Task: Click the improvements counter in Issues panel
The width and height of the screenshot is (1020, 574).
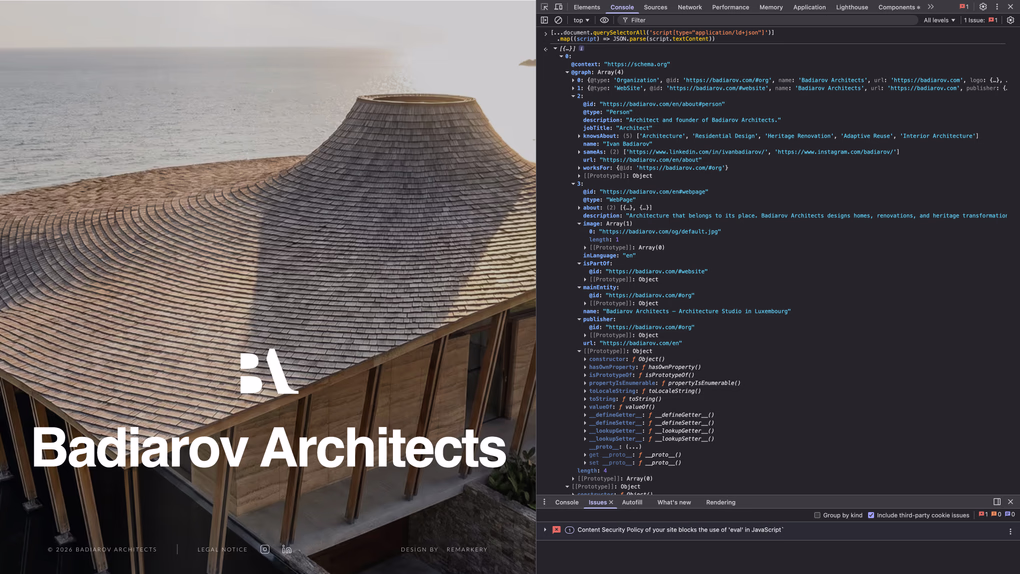Action: (x=1010, y=515)
